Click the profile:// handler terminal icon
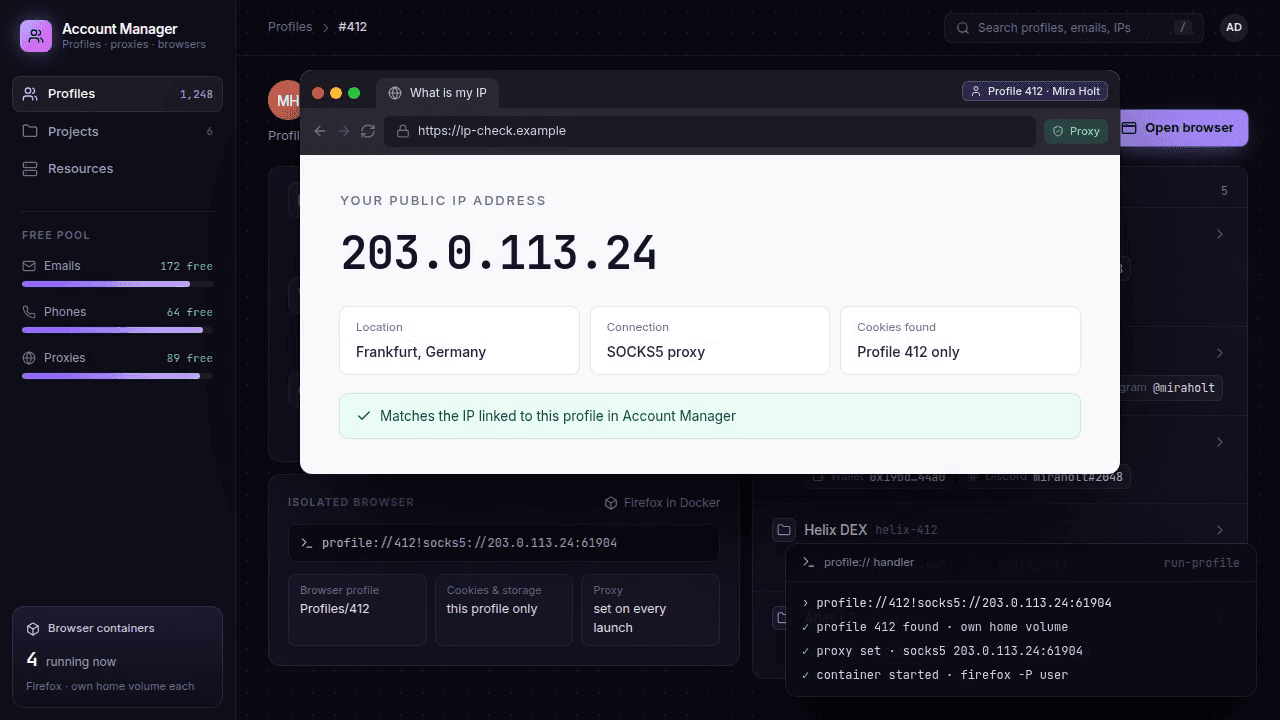This screenshot has height=720, width=1280. (x=809, y=563)
